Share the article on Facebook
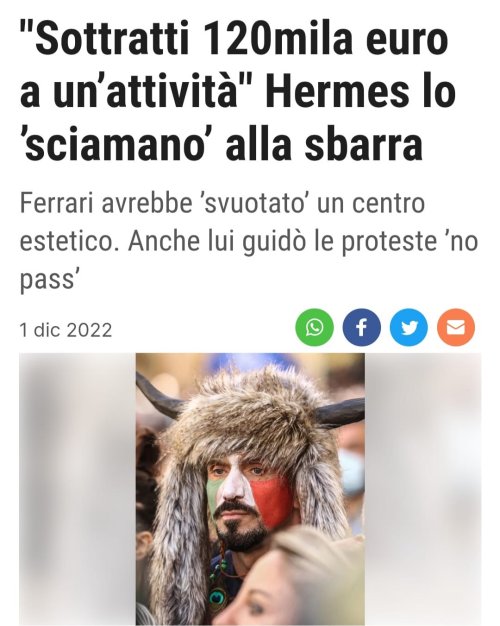 (361, 327)
